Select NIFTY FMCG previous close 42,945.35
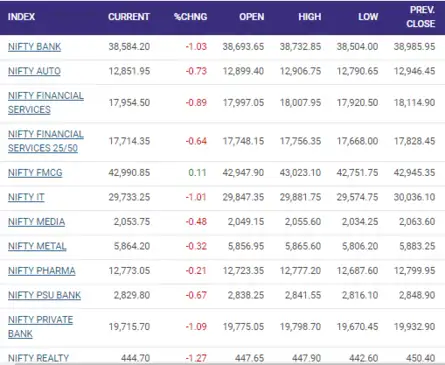Viewport: 445px width, 365px height. 414,173
